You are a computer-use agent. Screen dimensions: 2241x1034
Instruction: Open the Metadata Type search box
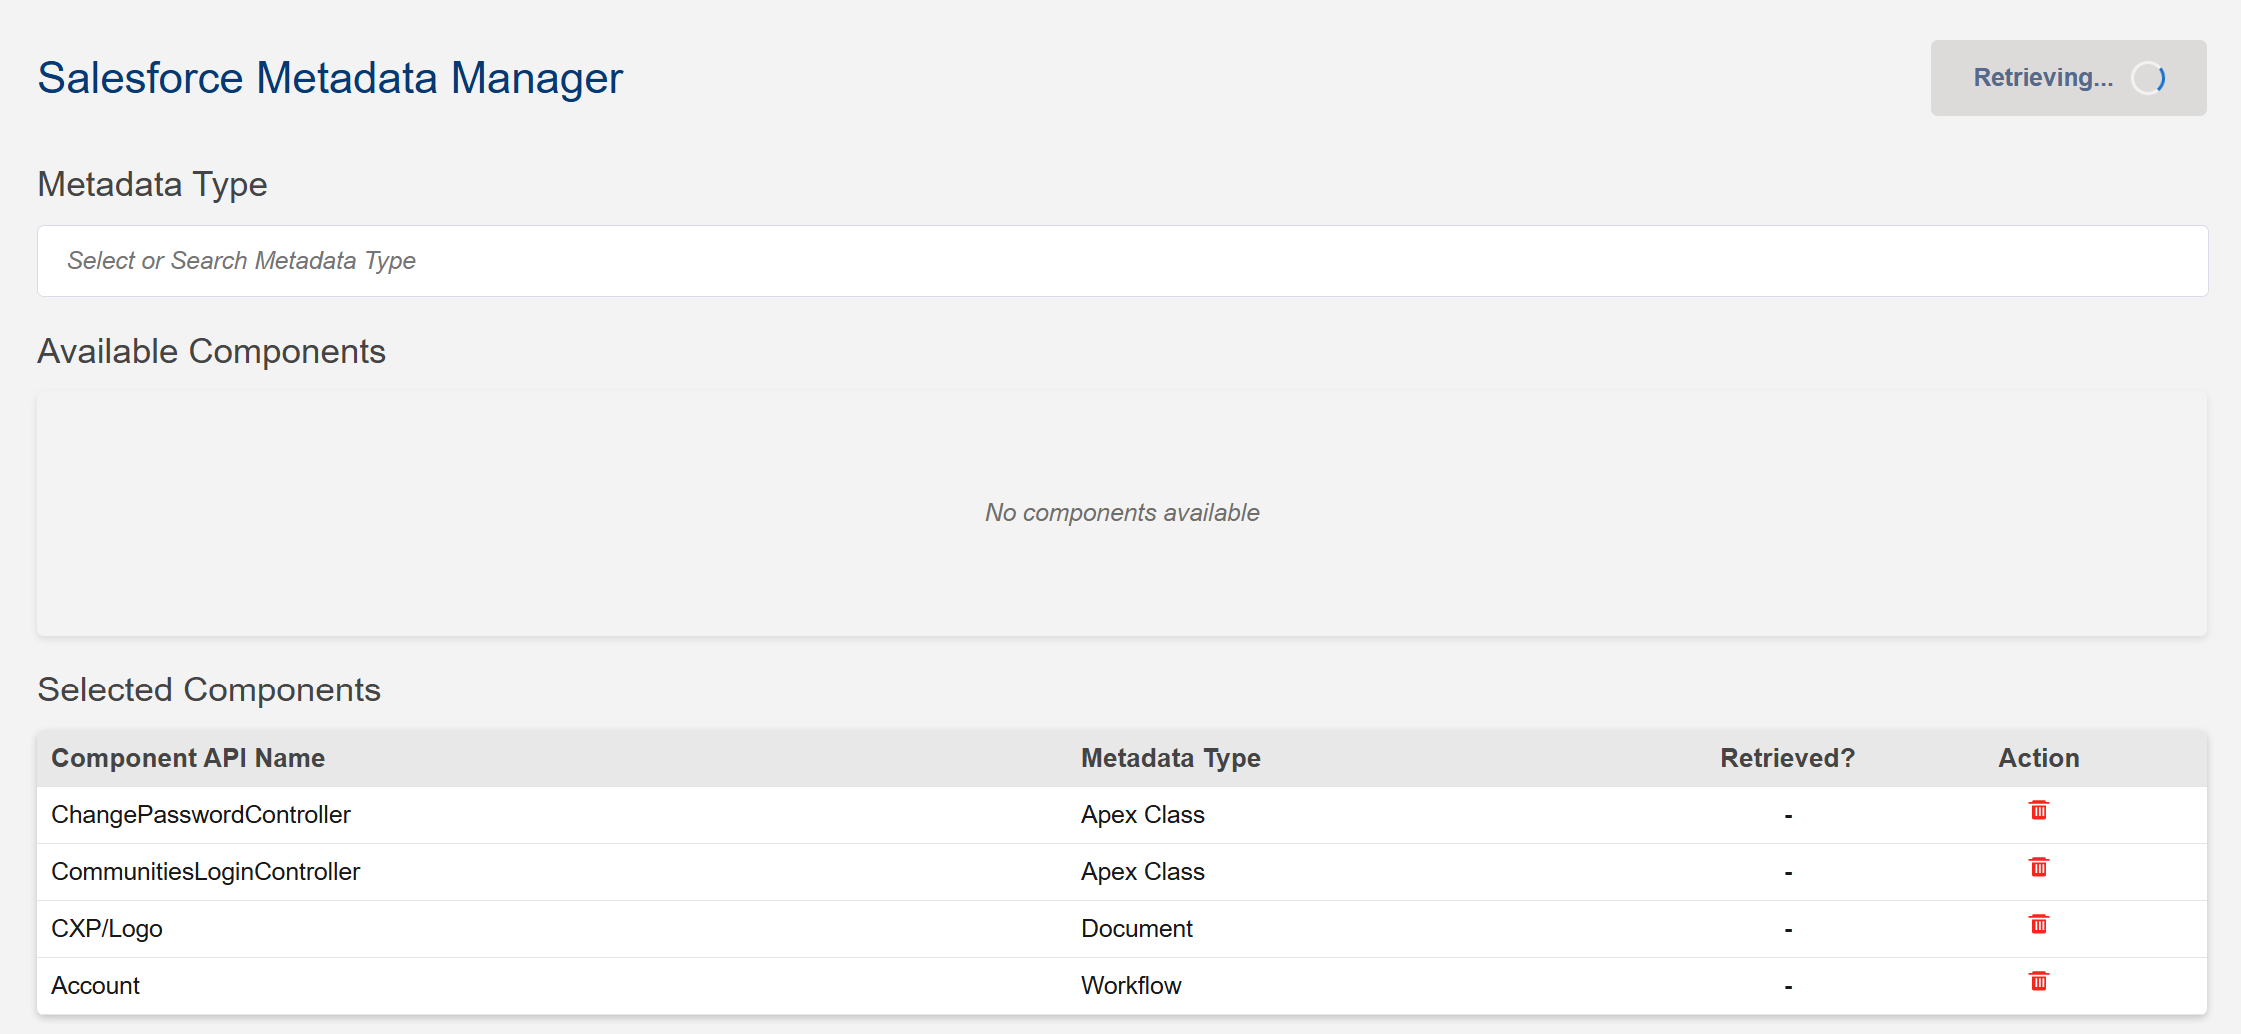(x=1122, y=261)
